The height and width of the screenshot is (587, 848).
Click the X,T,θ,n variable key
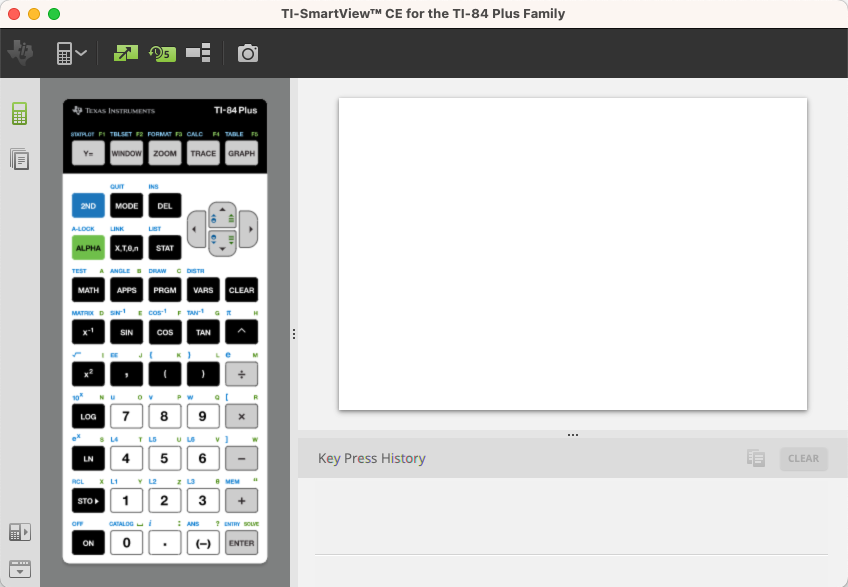[127, 248]
